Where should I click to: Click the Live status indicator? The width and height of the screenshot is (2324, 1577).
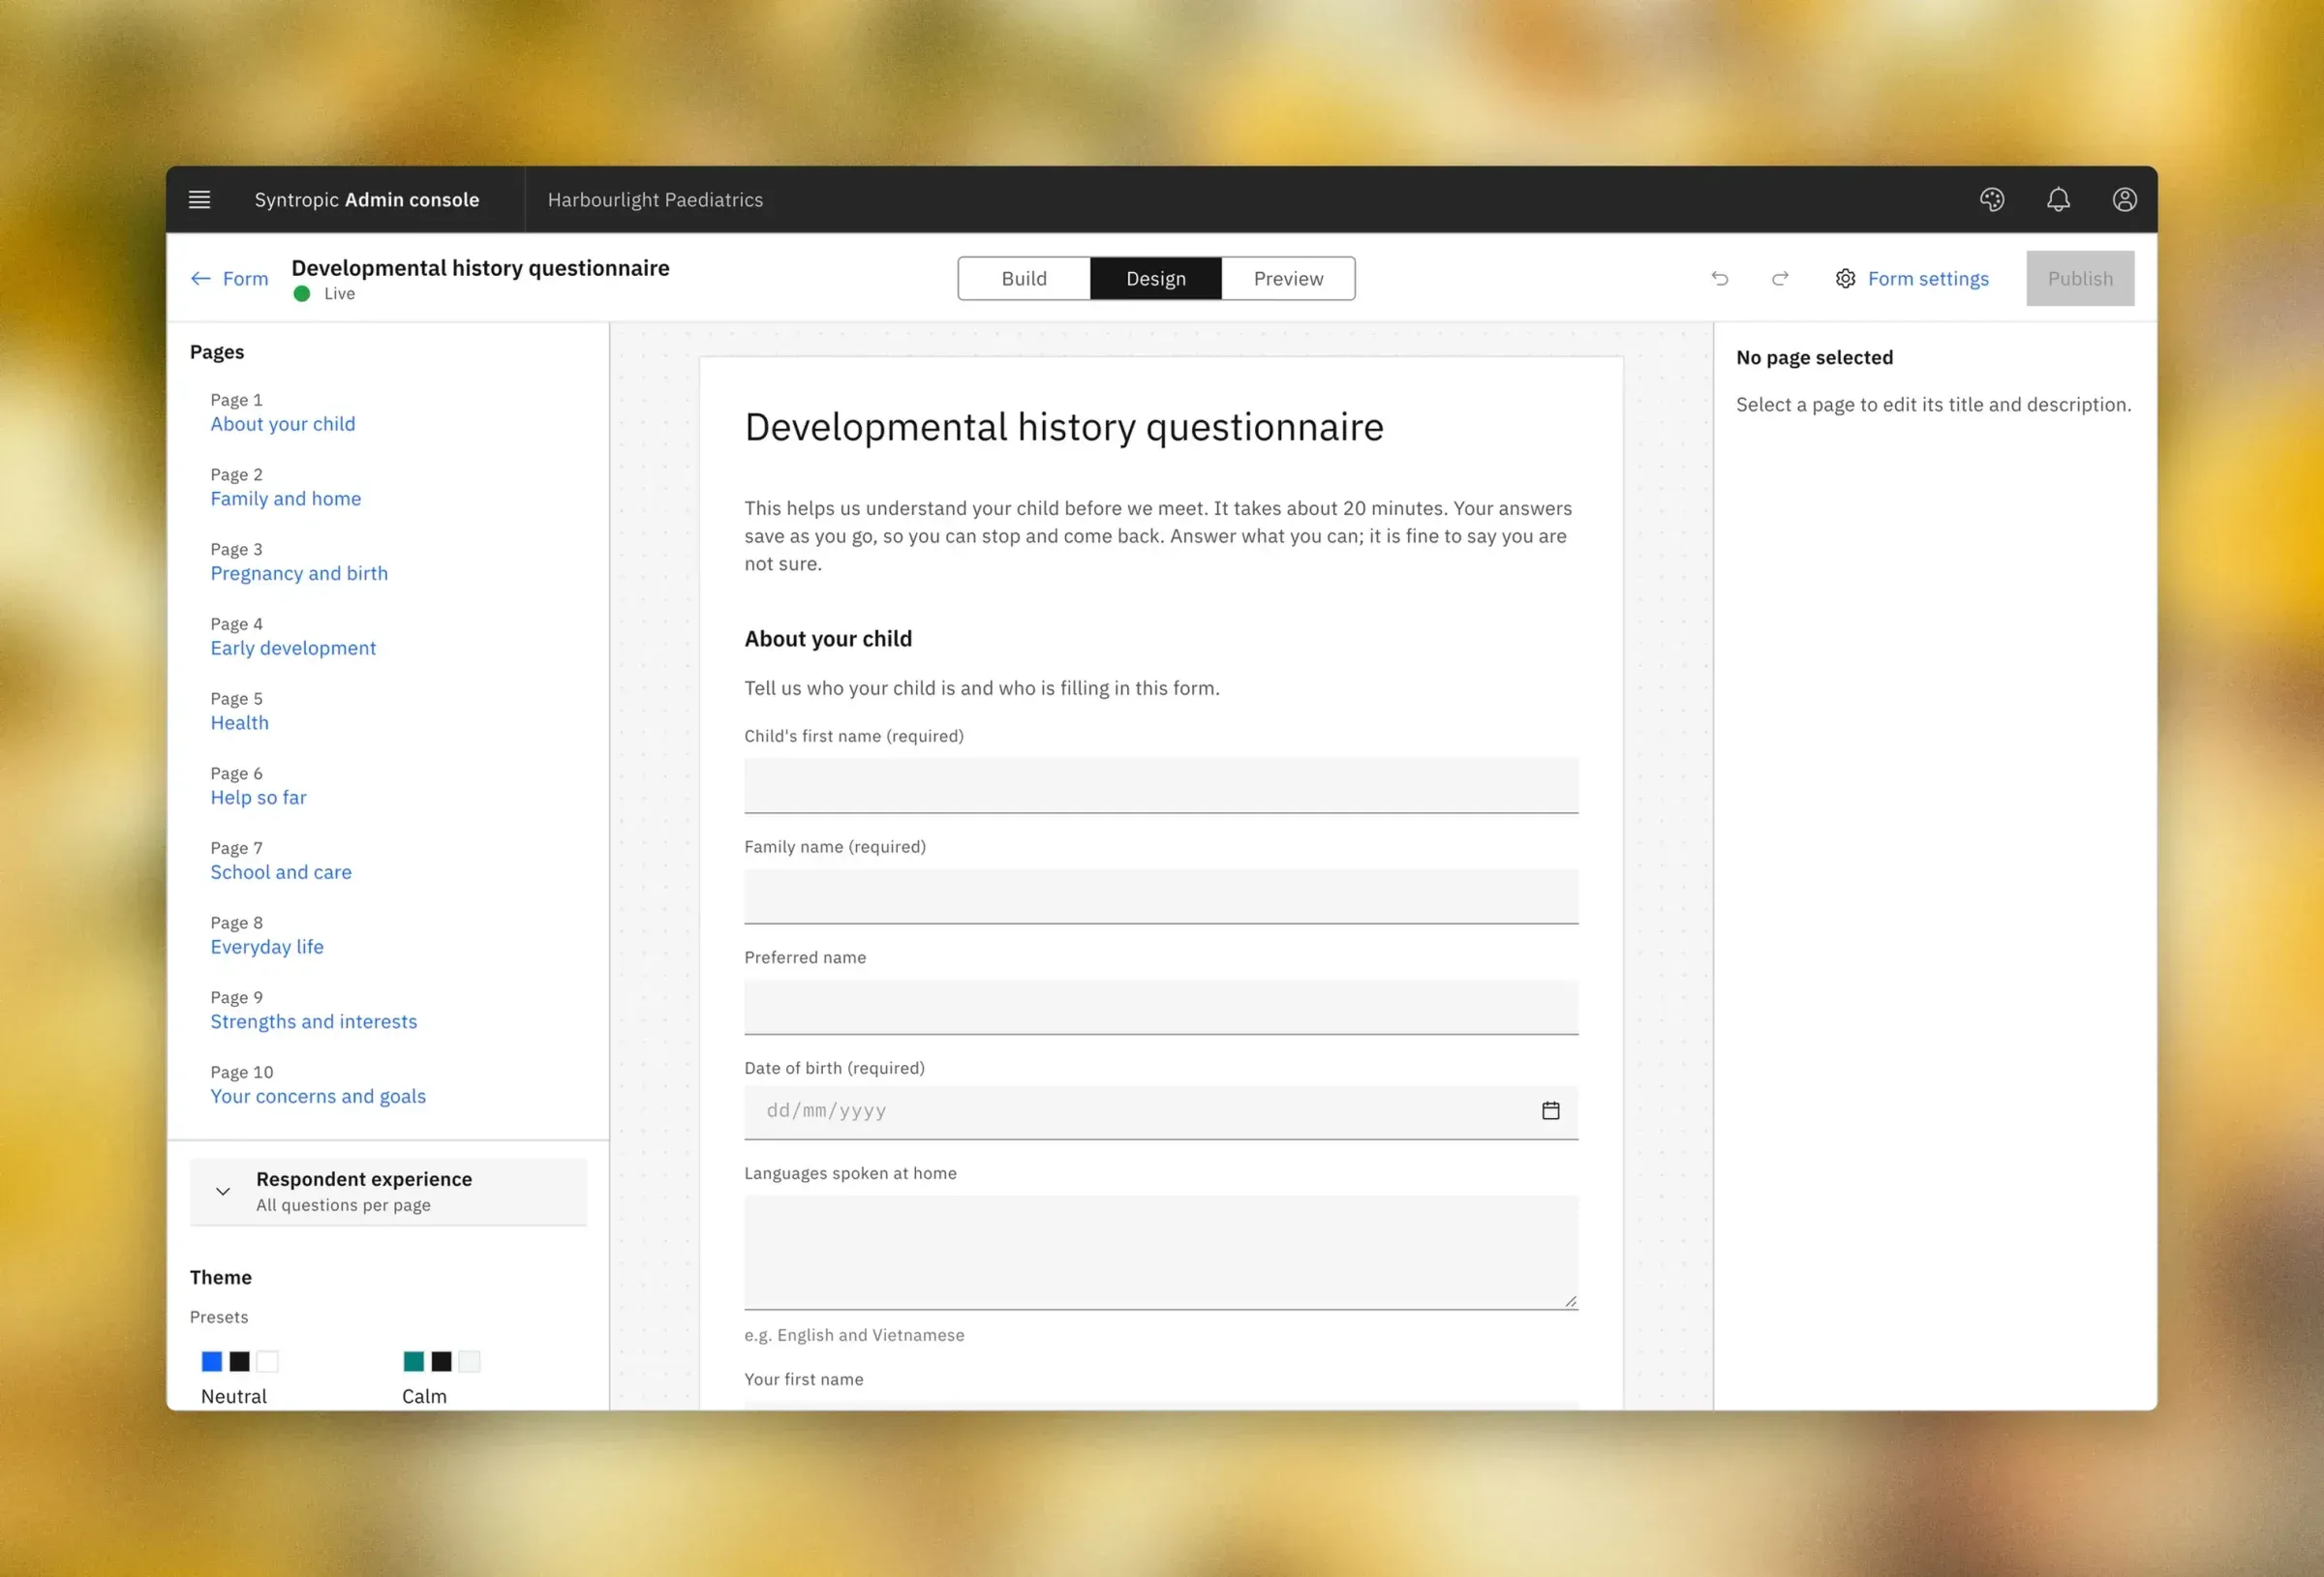(325, 293)
